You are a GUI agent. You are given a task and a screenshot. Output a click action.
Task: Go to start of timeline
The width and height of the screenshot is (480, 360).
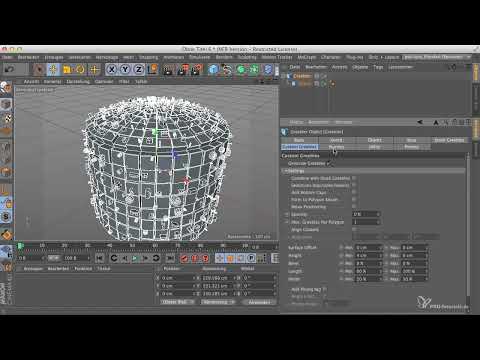point(99,258)
